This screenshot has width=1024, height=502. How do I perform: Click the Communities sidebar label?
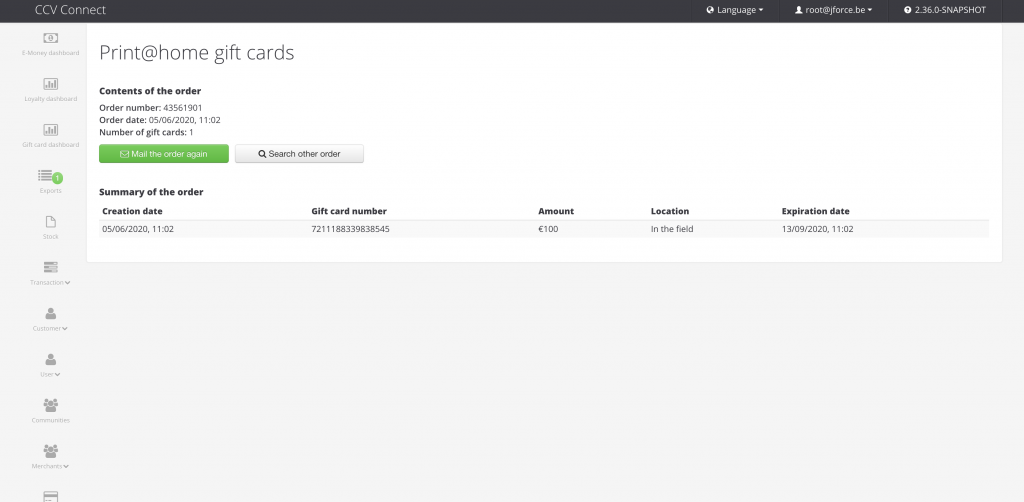coord(50,420)
